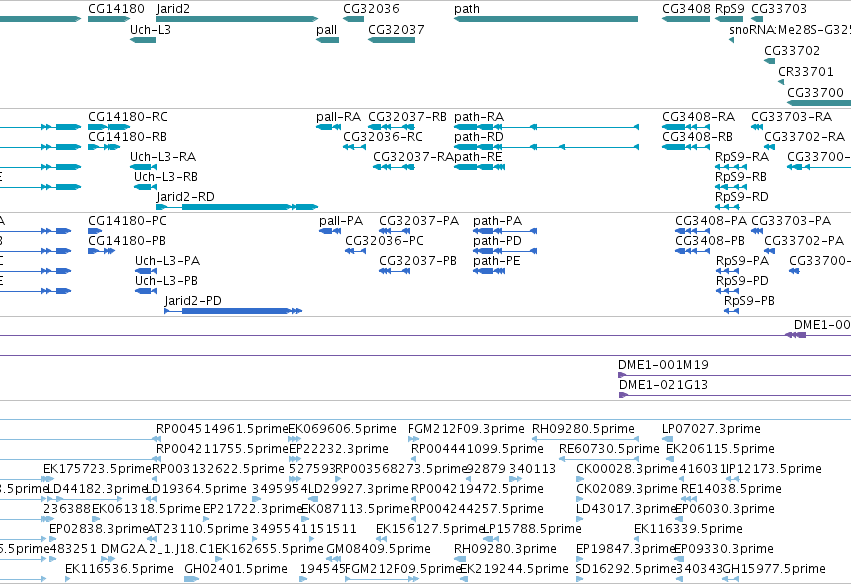Click the RP004514961.5prime EST label
The width and height of the screenshot is (851, 584).
(x=222, y=429)
